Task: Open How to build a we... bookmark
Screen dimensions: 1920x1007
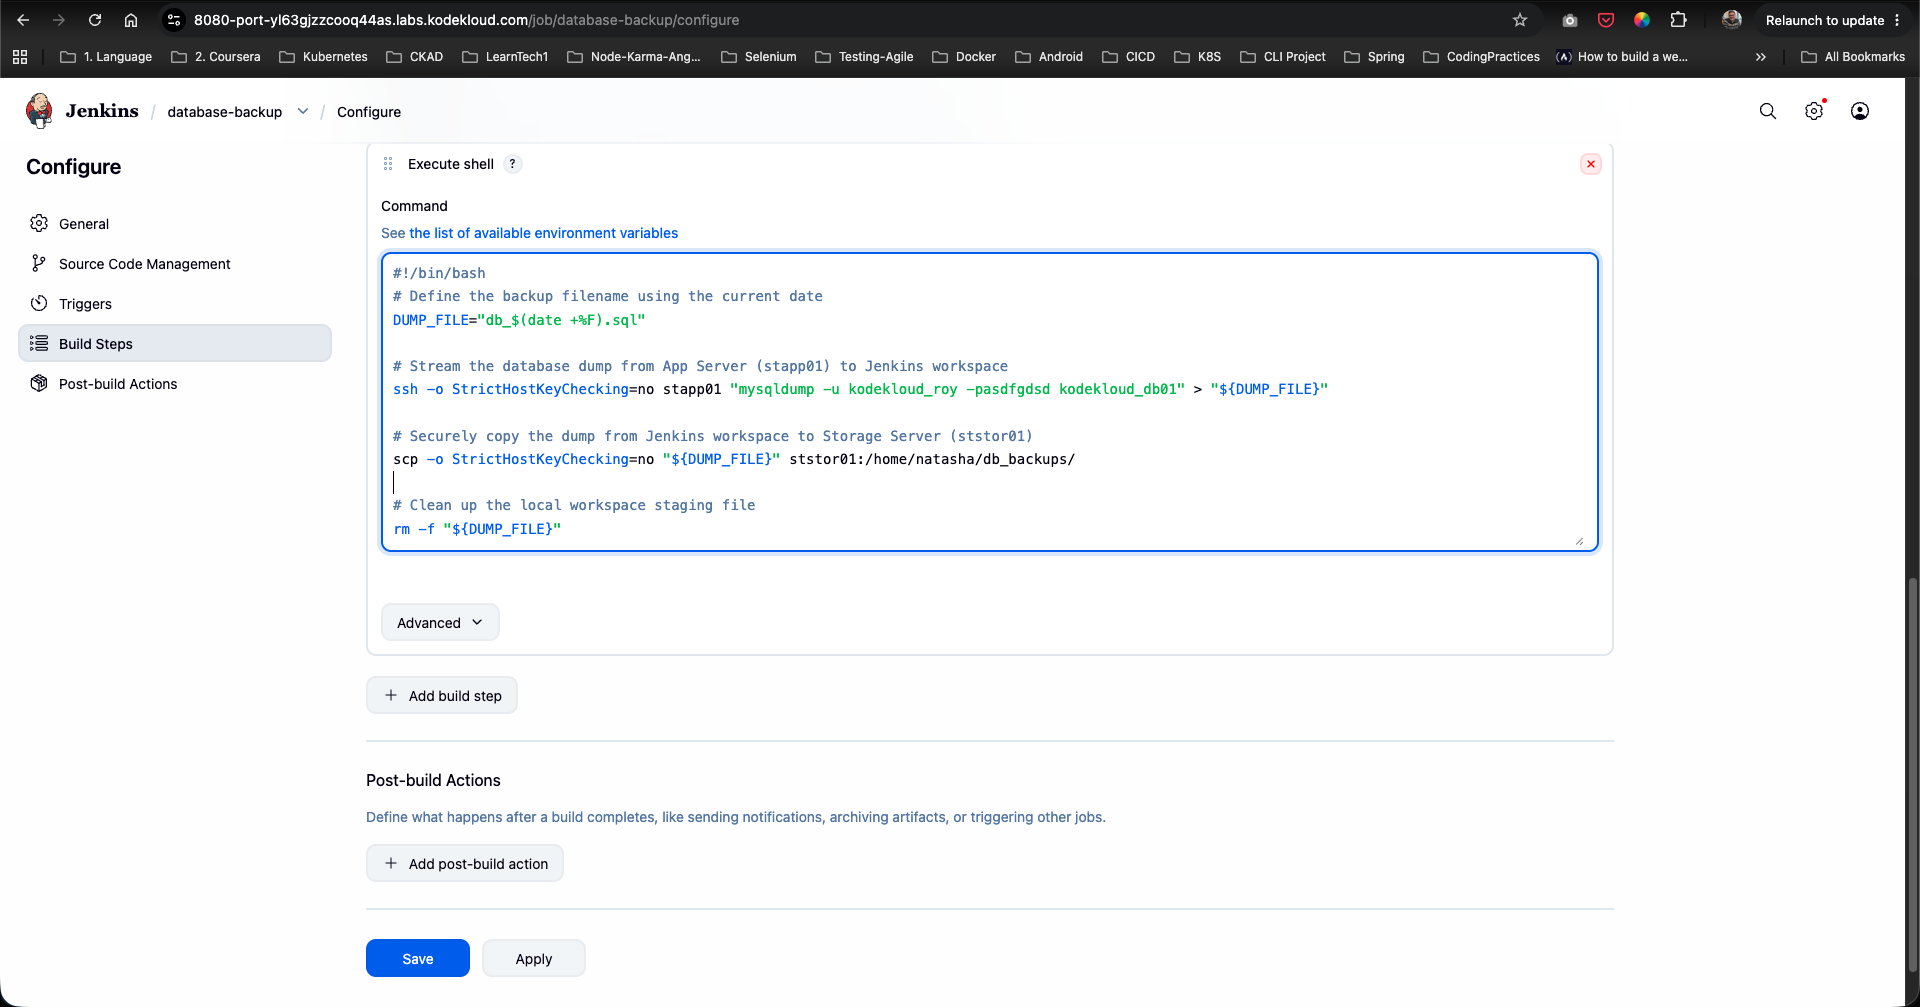Action: (x=1622, y=57)
